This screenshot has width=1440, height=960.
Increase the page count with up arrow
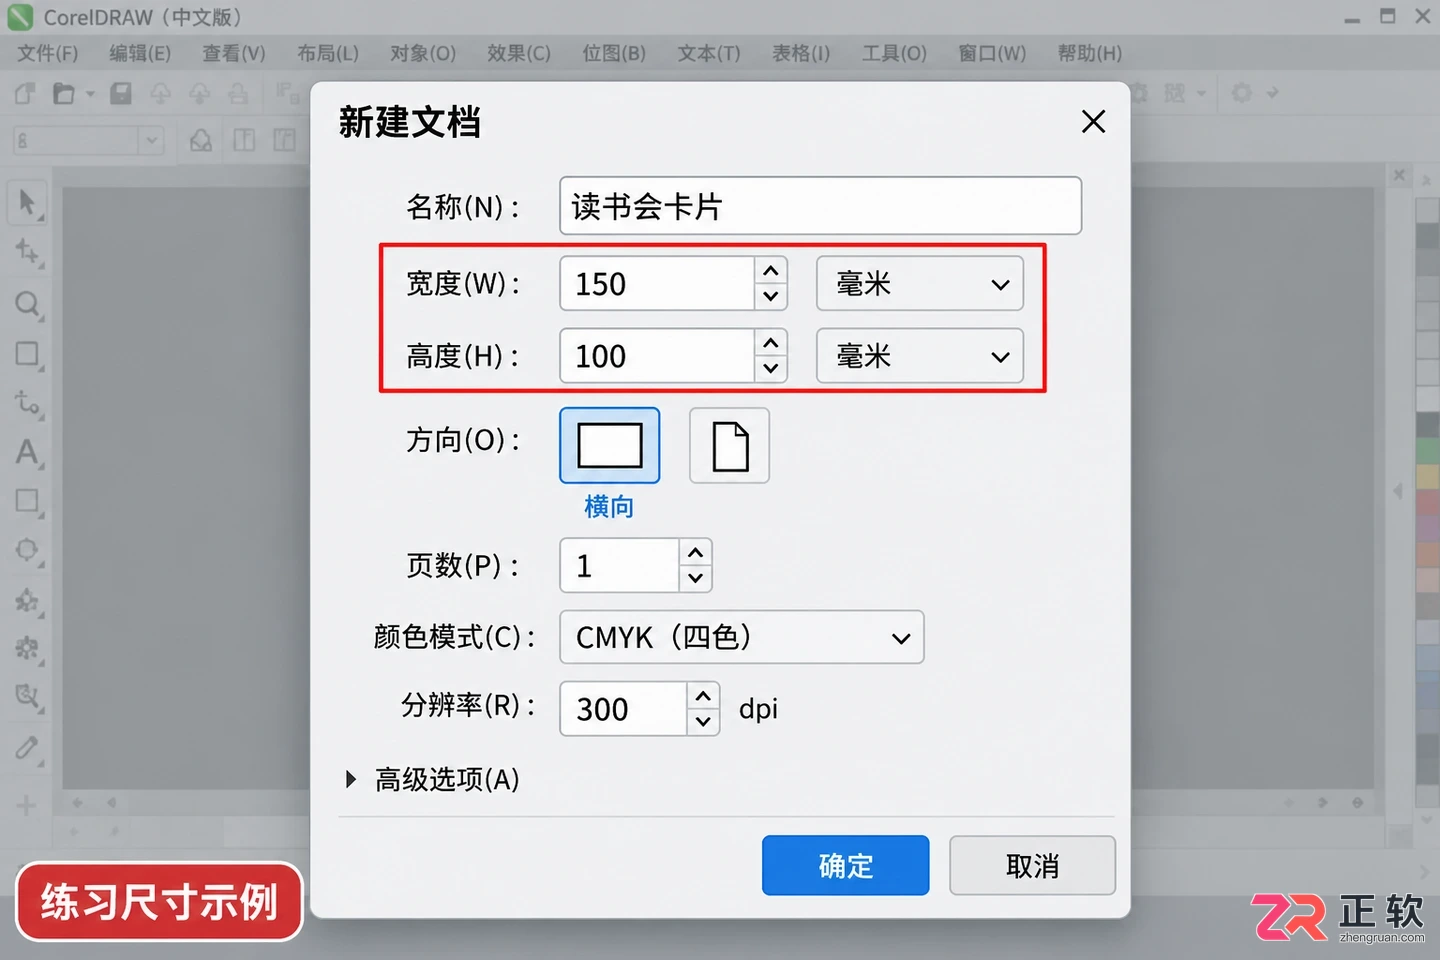click(x=695, y=553)
